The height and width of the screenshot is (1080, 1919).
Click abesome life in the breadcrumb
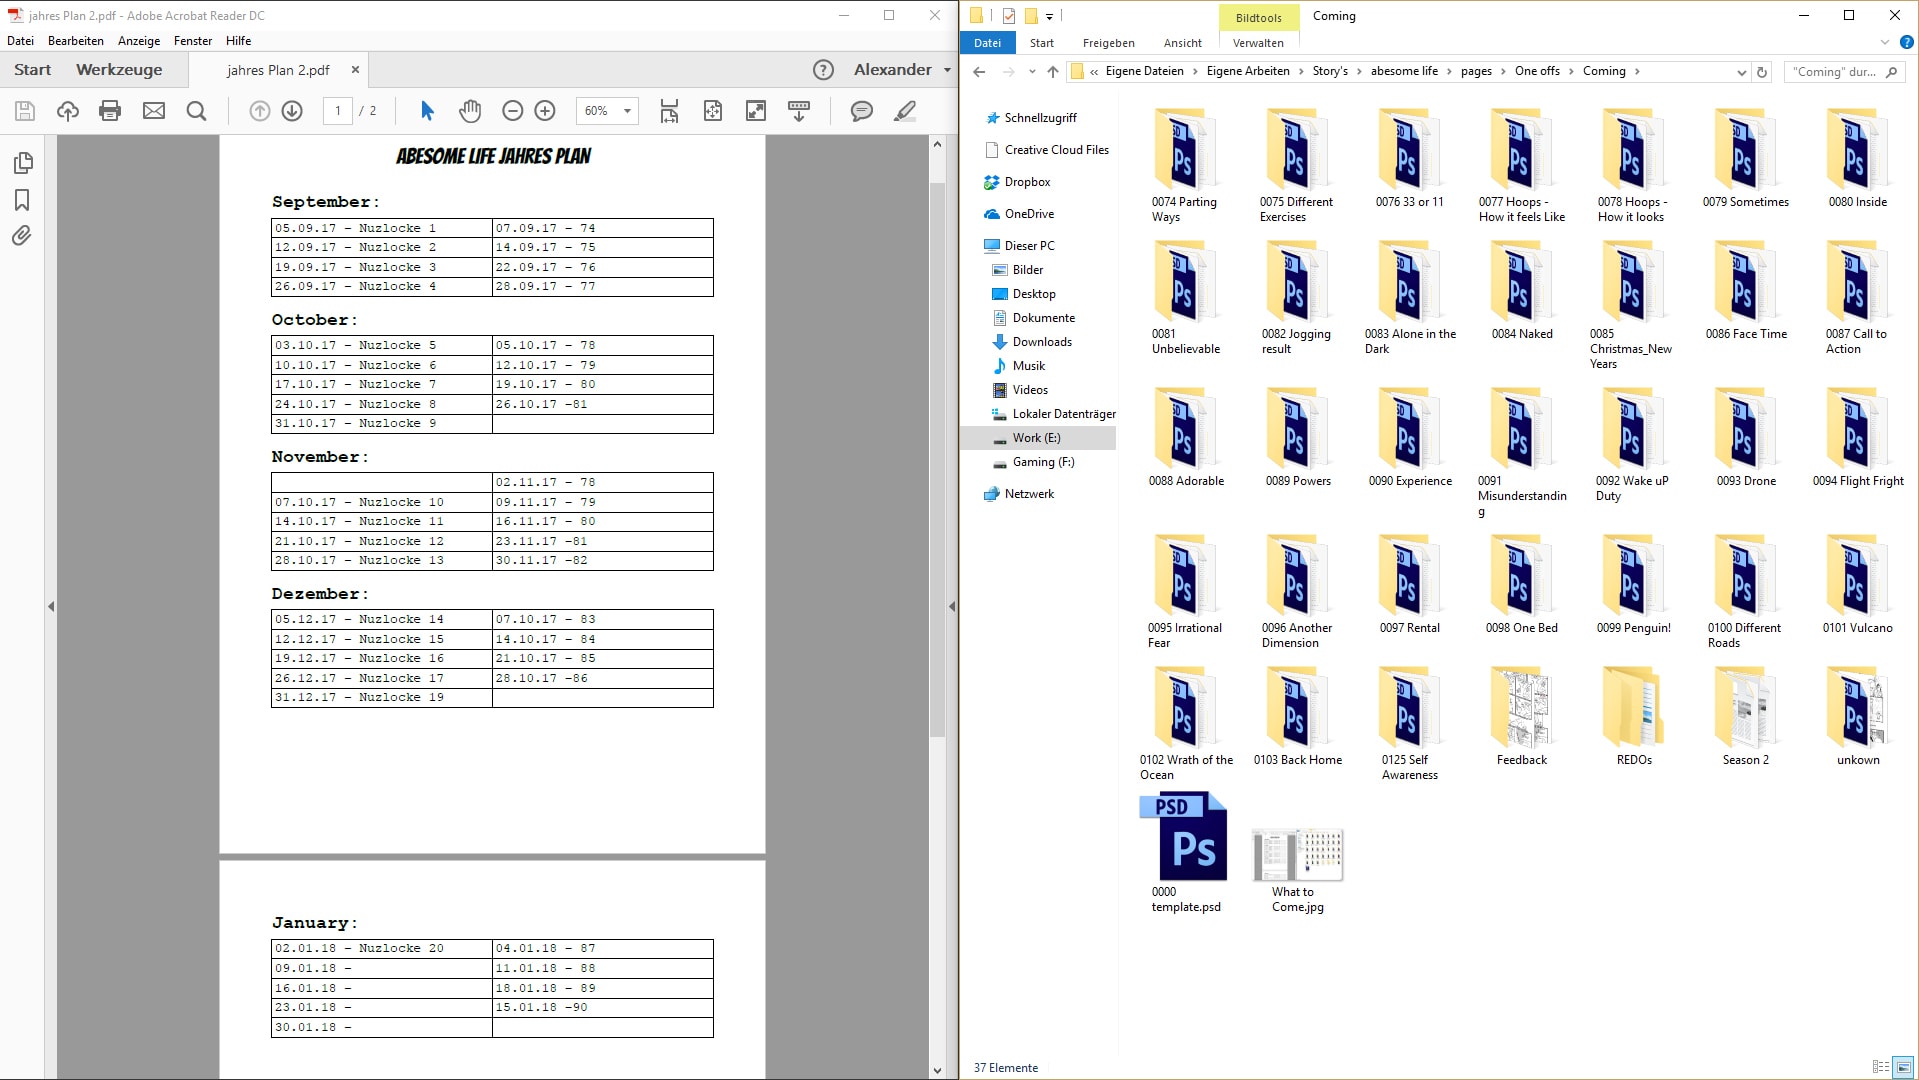tap(1404, 72)
